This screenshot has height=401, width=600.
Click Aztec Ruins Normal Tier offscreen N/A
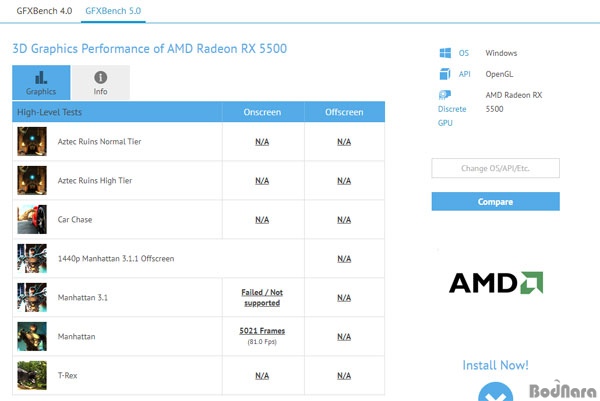click(x=344, y=142)
